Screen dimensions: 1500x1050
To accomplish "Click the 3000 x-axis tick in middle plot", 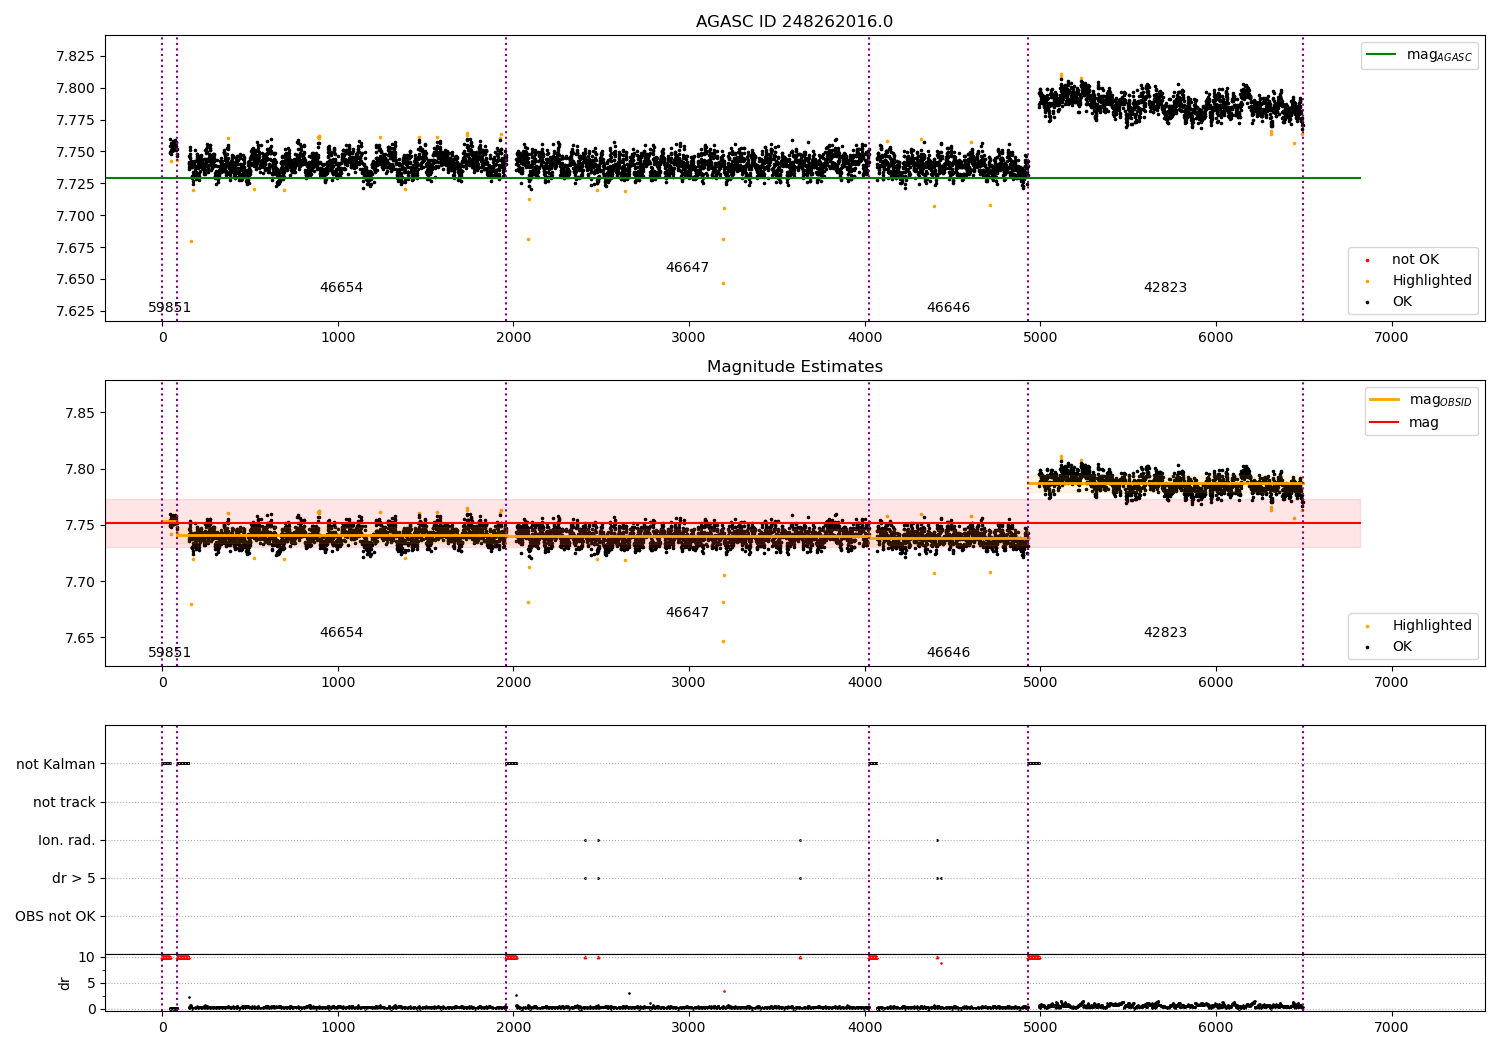I will pos(689,683).
